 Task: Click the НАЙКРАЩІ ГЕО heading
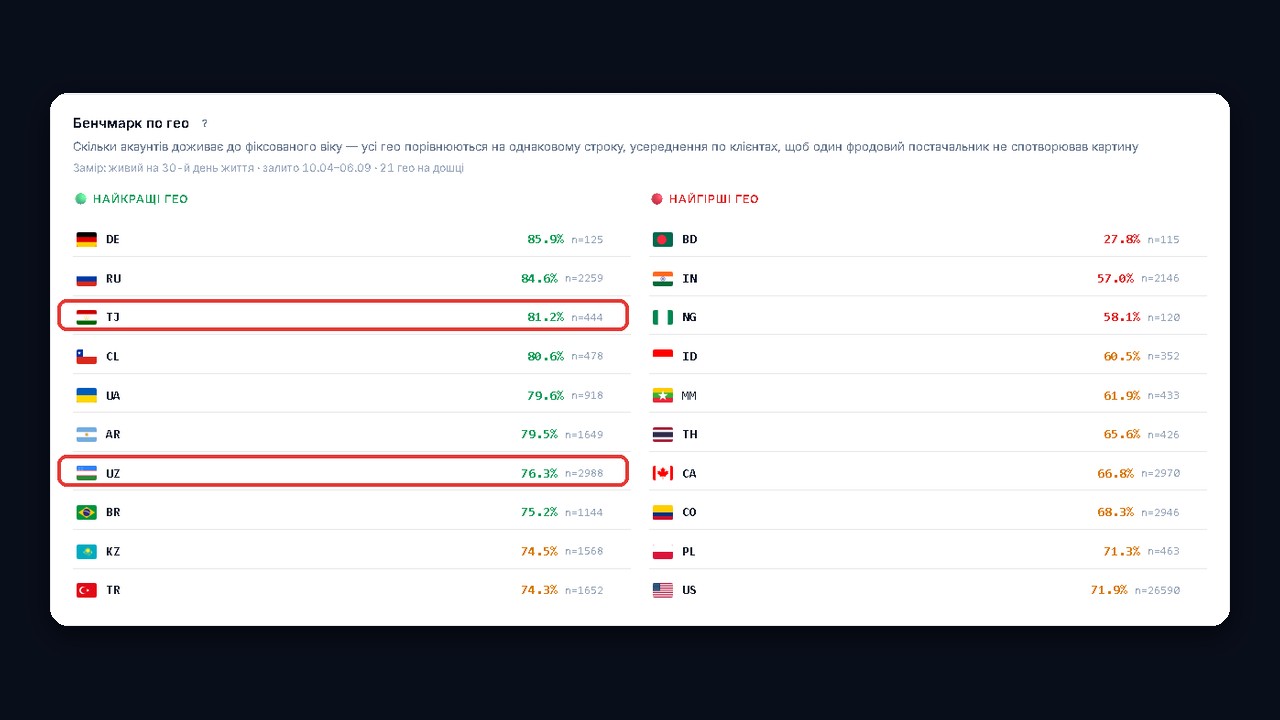click(x=140, y=199)
